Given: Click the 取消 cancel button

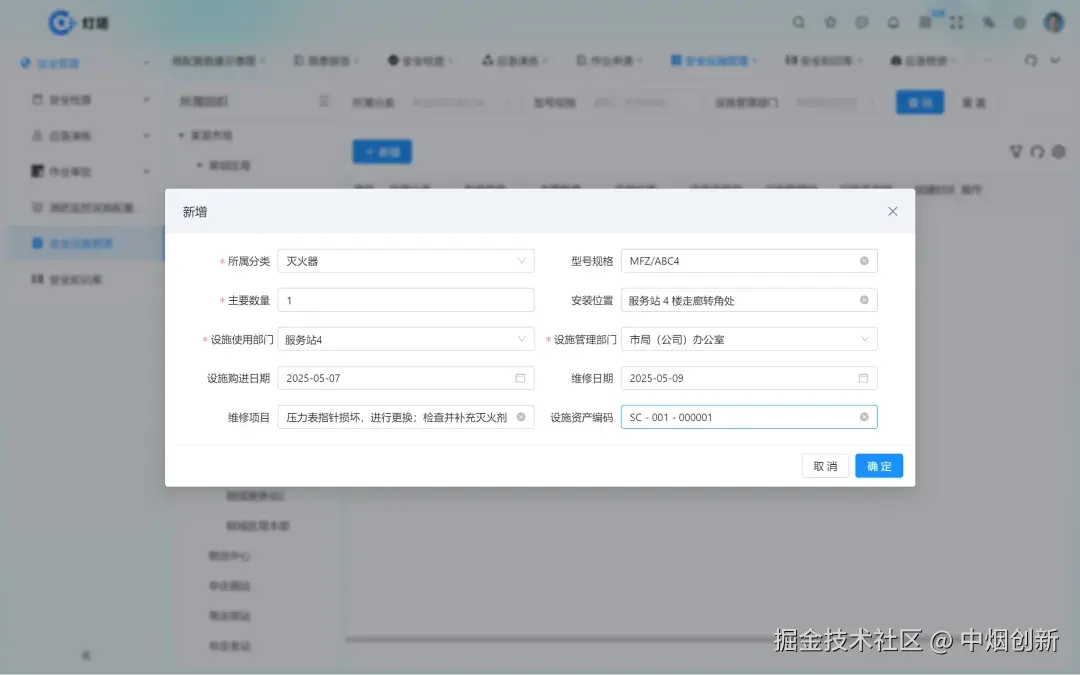Looking at the screenshot, I should pos(825,465).
